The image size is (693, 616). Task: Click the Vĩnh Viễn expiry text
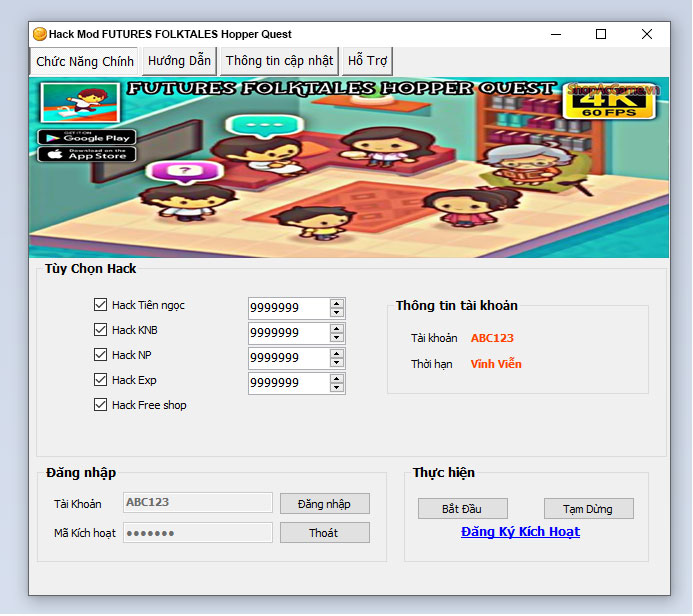pyautogui.click(x=496, y=364)
